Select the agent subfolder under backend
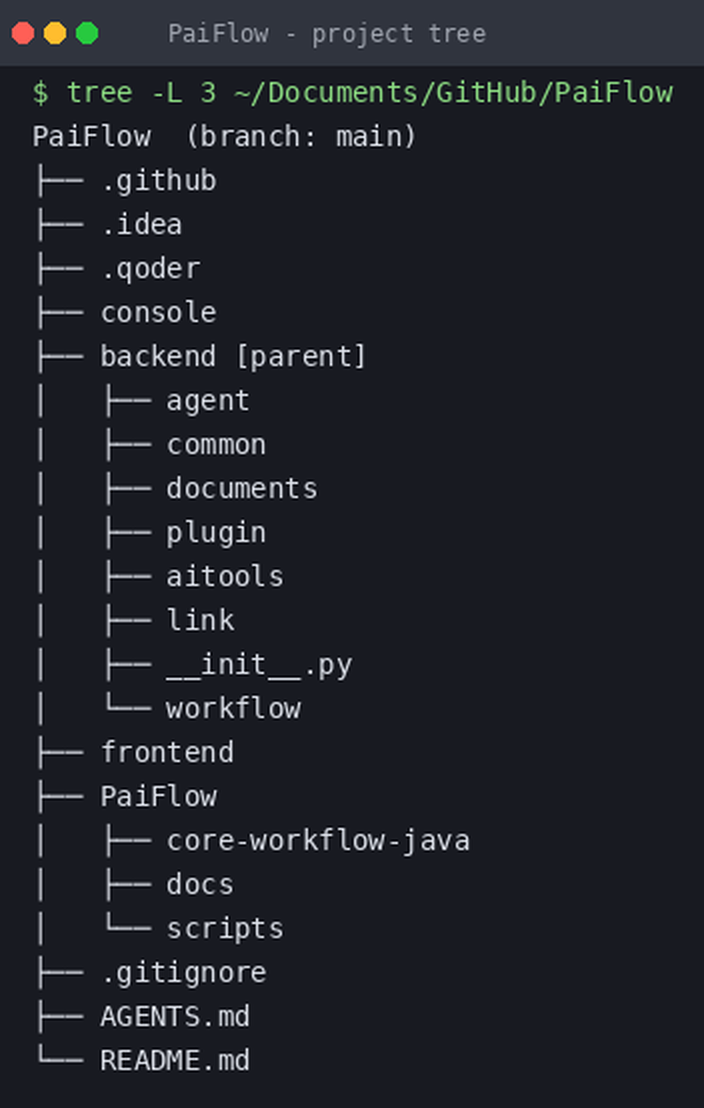This screenshot has height=1108, width=704. tap(208, 401)
